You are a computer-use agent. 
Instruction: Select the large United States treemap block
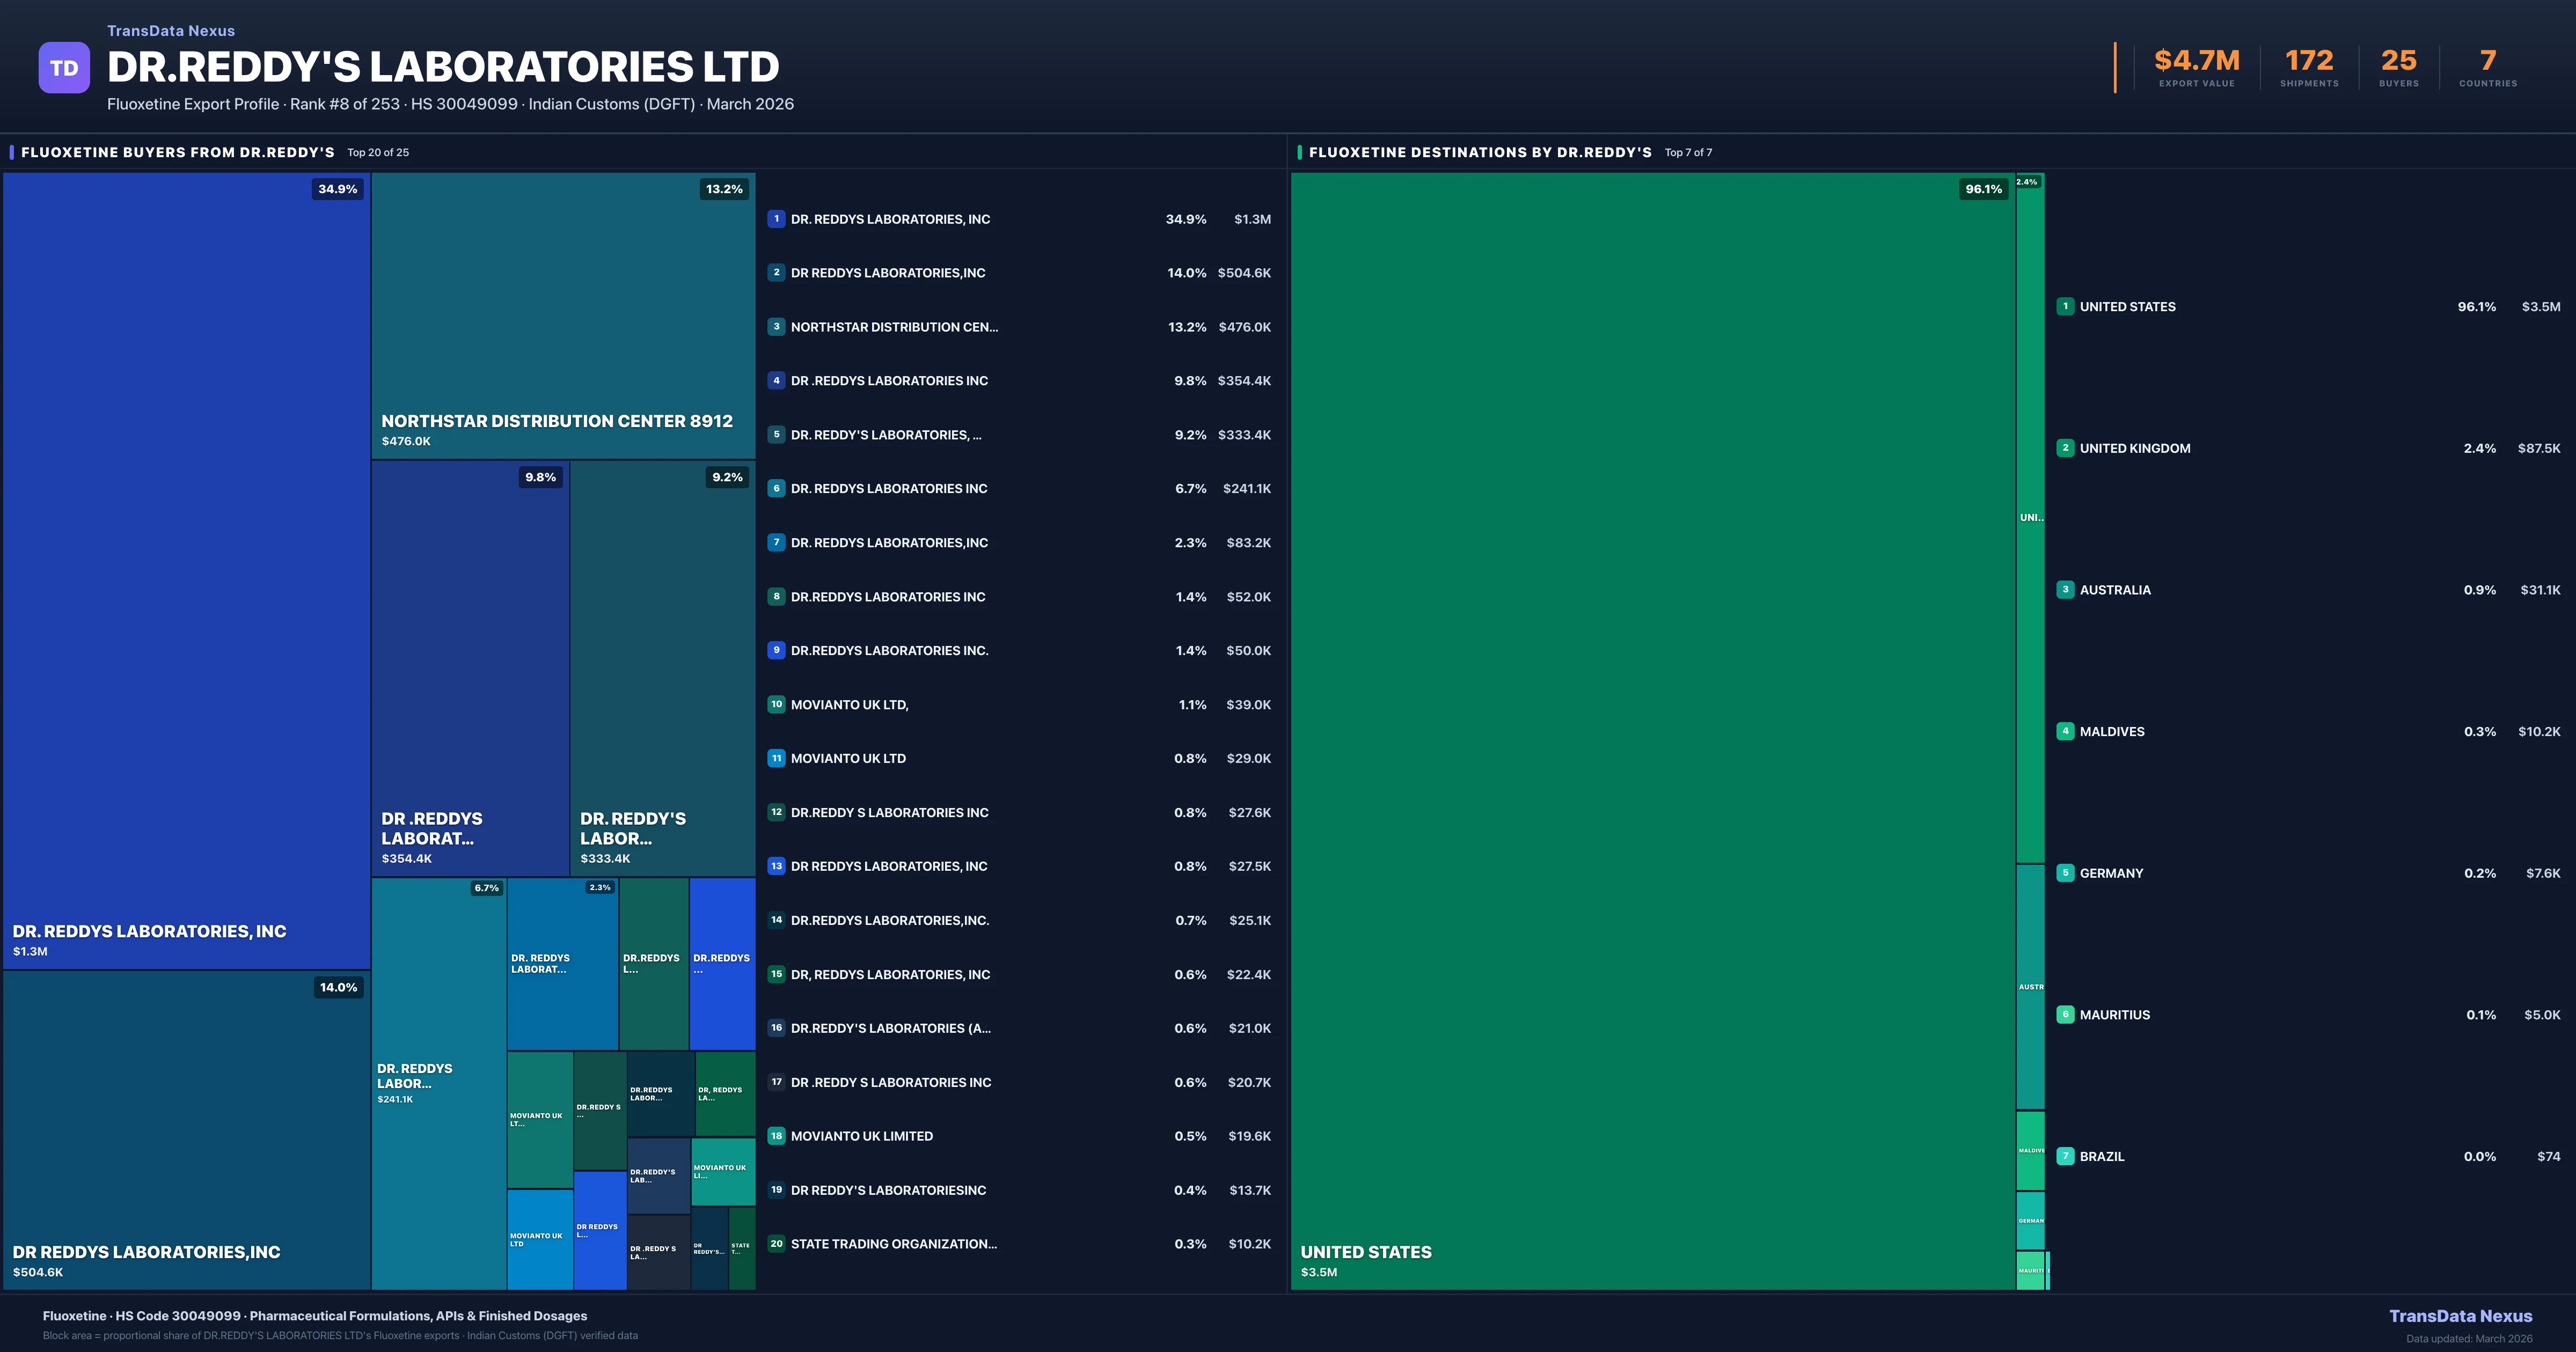(x=1652, y=730)
